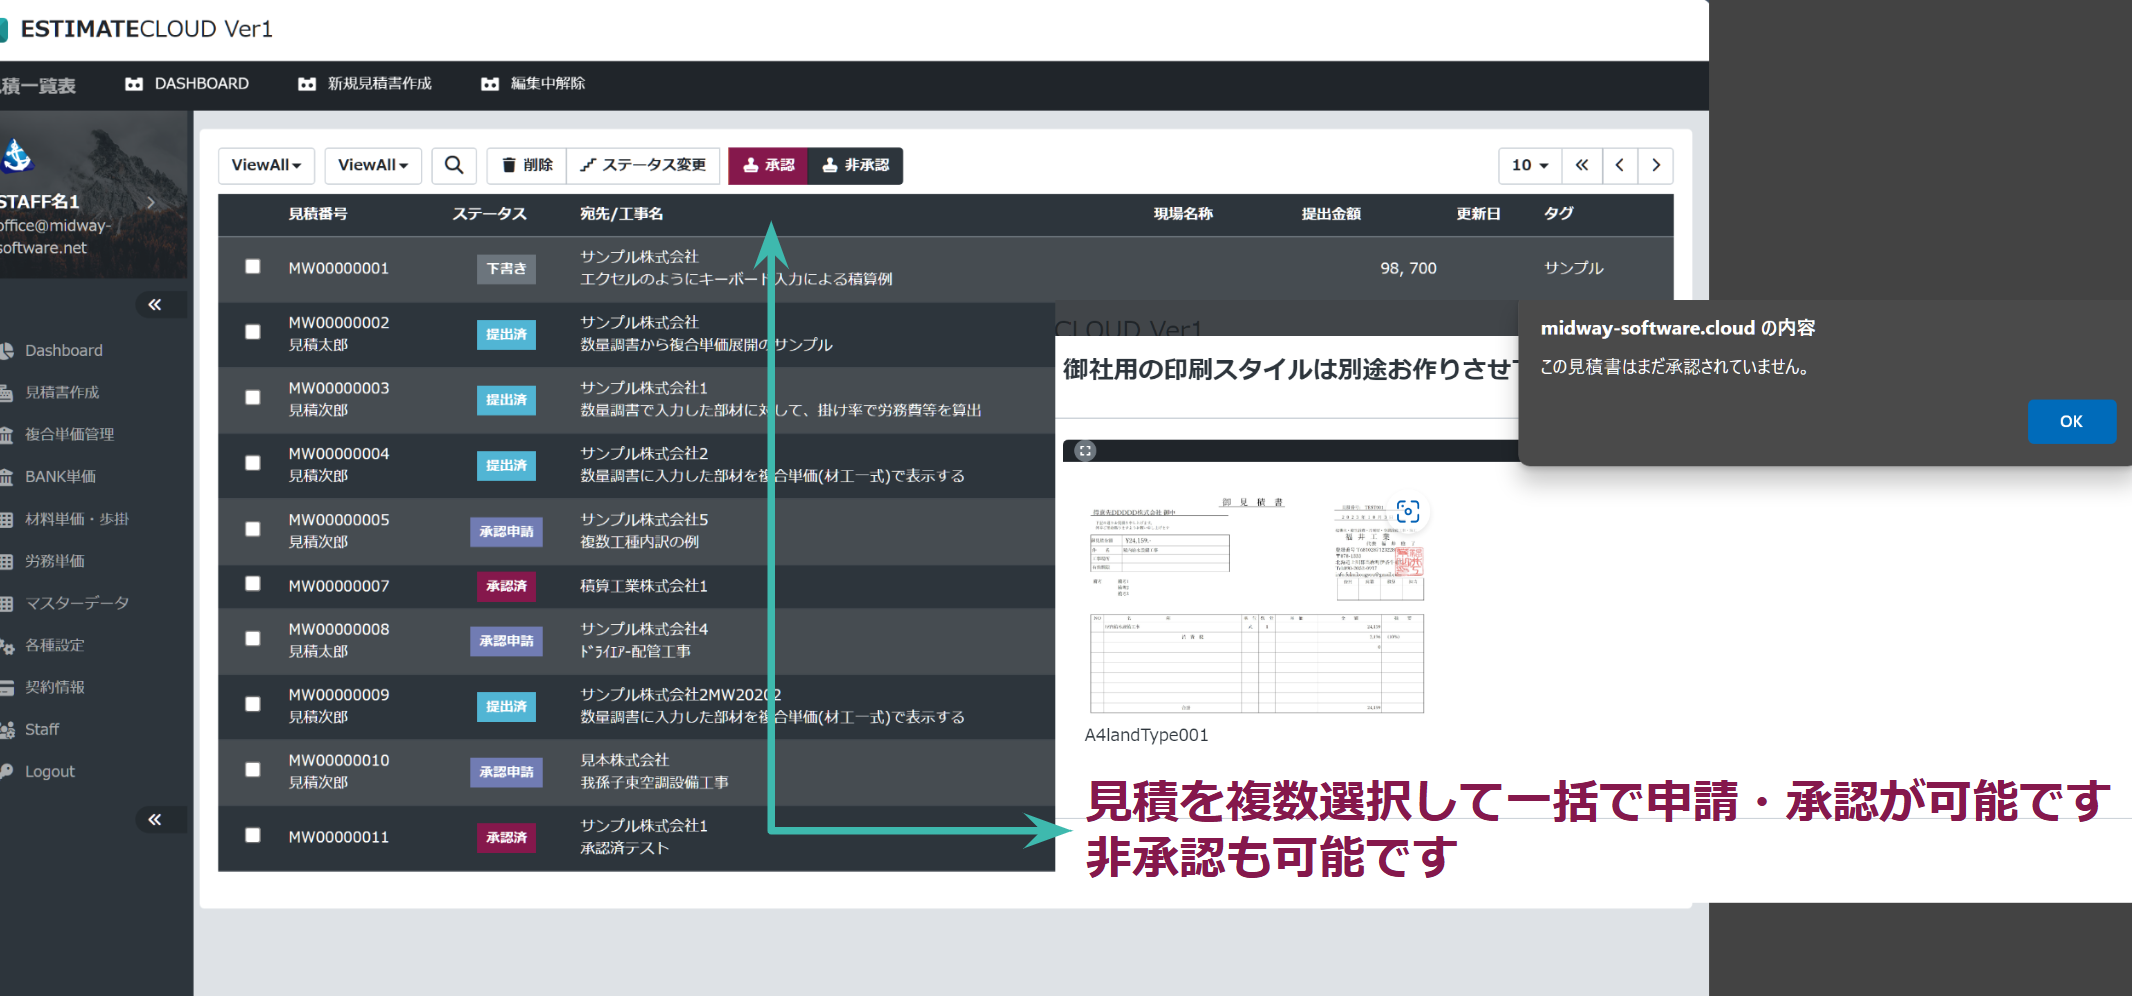Expand STAFF名1 profile arrow
The width and height of the screenshot is (2132, 996).
pyautogui.click(x=151, y=202)
